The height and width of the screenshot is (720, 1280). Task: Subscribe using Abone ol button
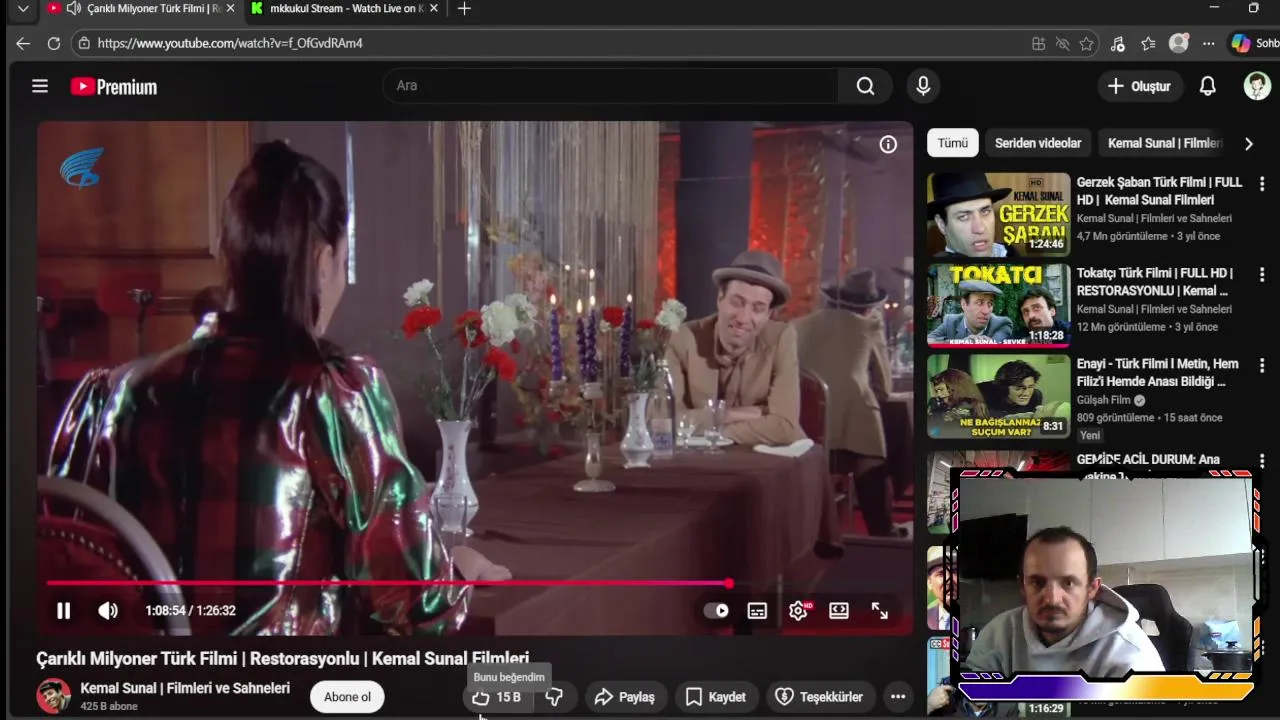[347, 697]
